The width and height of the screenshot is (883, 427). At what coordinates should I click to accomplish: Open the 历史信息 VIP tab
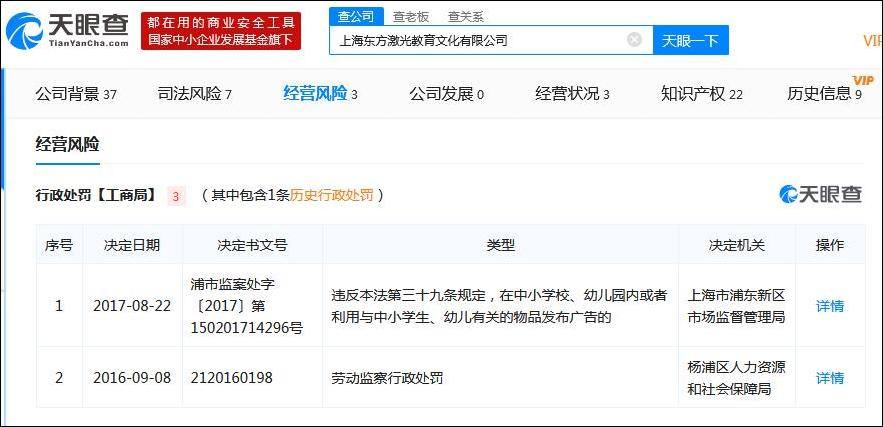[825, 93]
